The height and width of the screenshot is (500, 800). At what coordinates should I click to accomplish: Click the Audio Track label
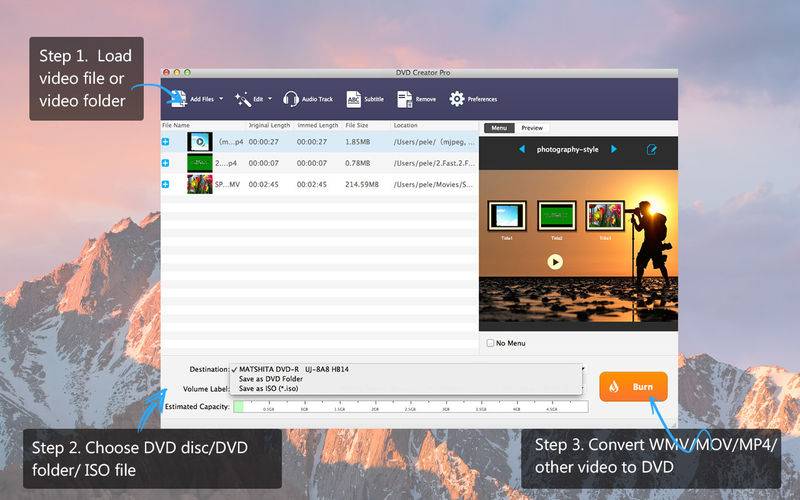pyautogui.click(x=317, y=99)
